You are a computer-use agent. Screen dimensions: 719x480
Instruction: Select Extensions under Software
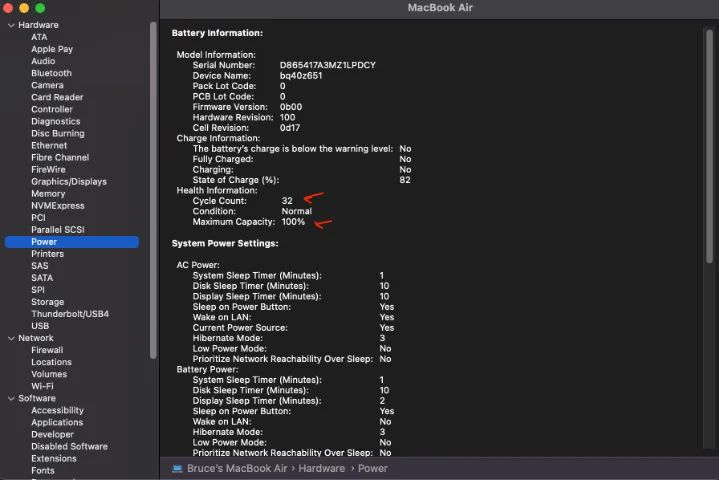pyautogui.click(x=54, y=458)
